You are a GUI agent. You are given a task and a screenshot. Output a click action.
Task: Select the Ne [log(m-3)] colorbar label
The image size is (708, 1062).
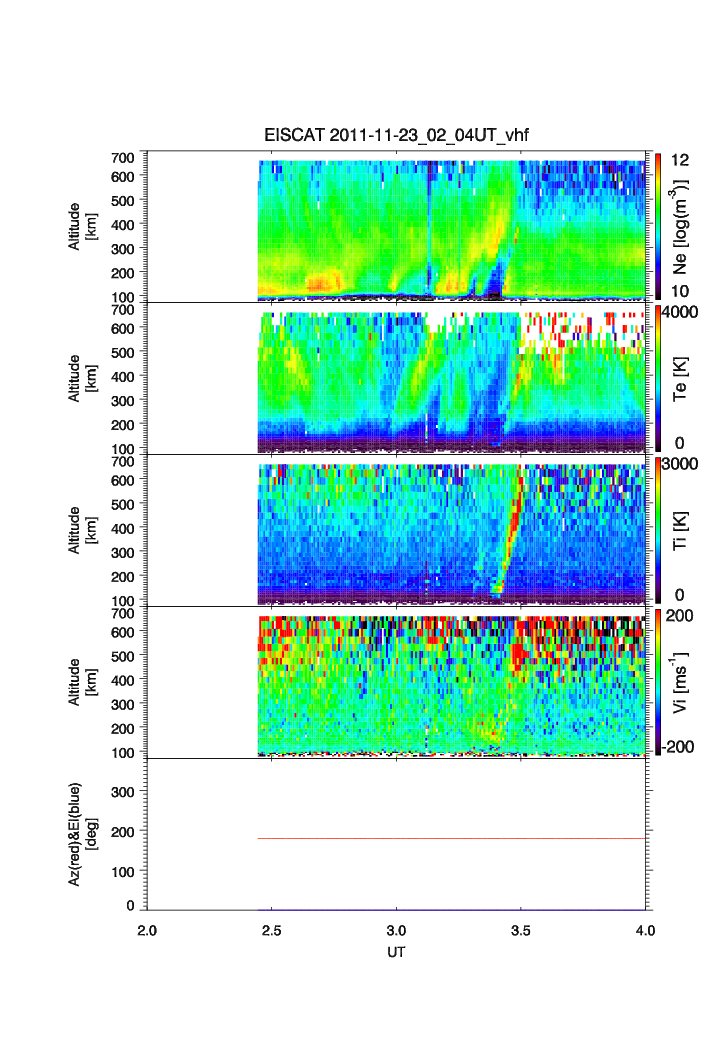tap(680, 227)
